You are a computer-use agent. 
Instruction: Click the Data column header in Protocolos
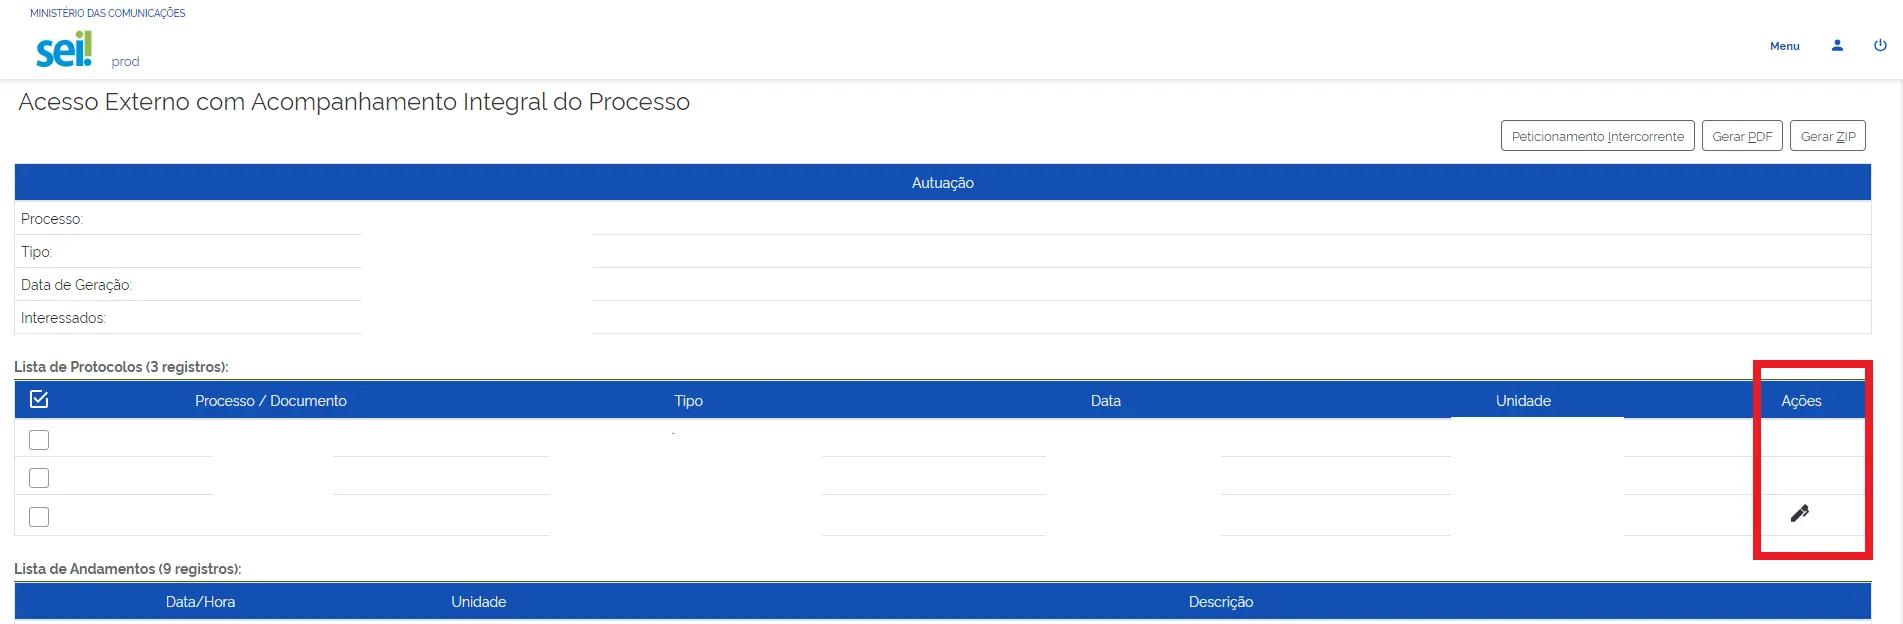(x=1105, y=401)
